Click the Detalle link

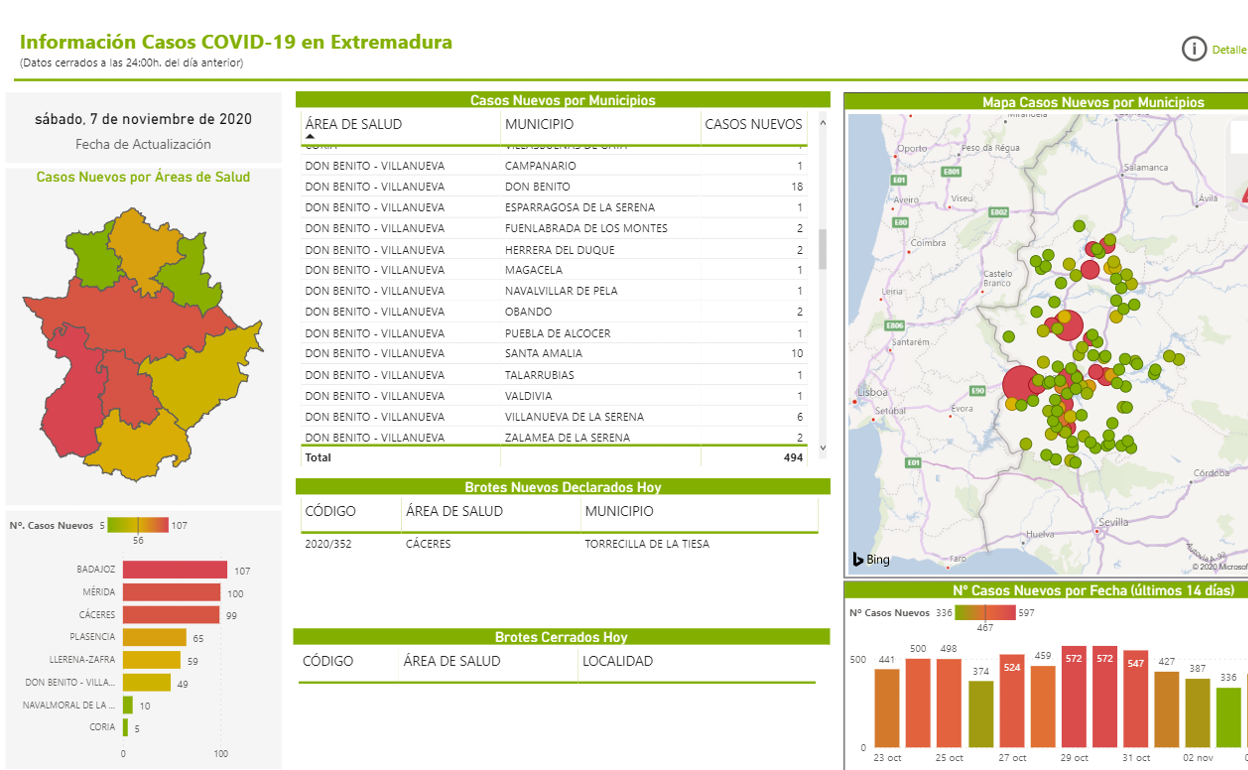(1229, 49)
